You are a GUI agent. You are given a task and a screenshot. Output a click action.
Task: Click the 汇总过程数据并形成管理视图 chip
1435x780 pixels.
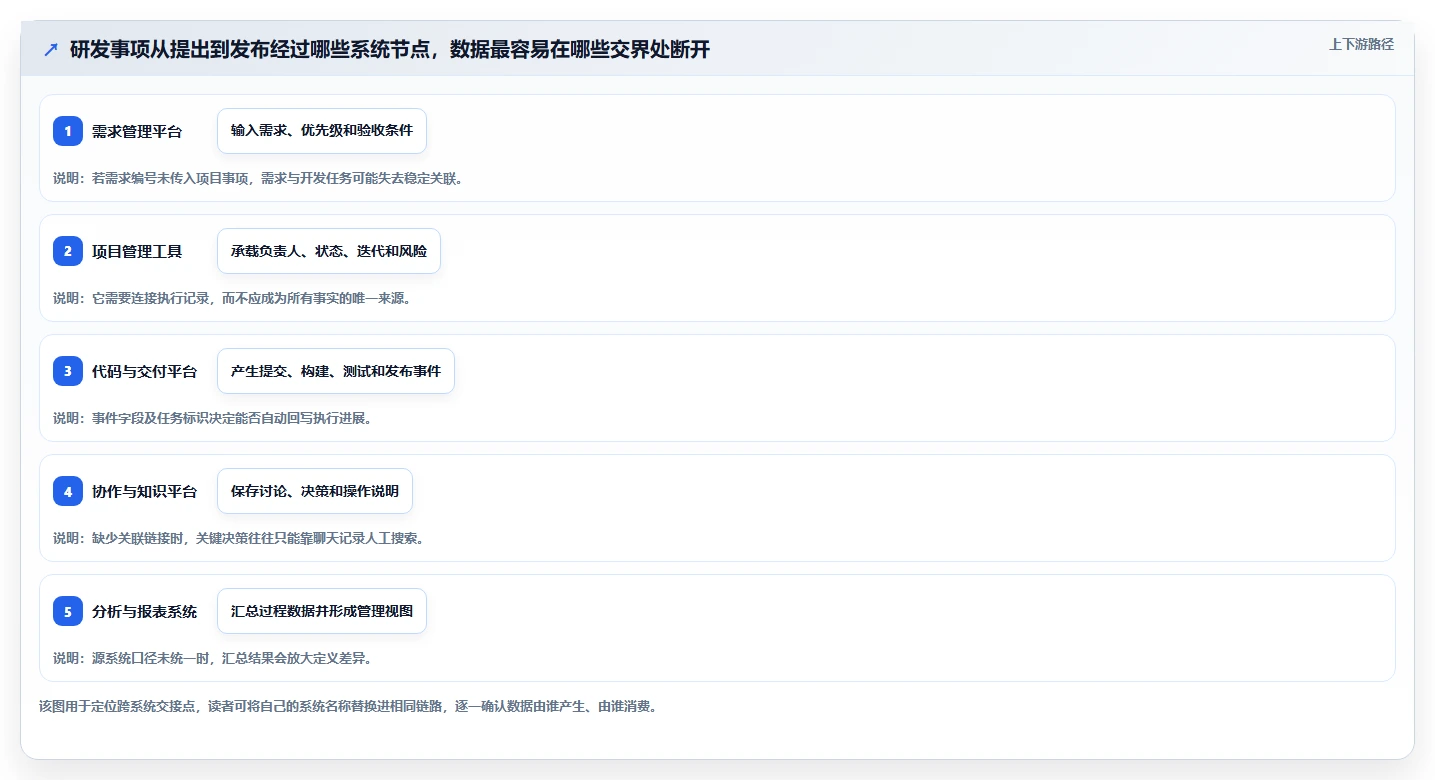tap(322, 611)
